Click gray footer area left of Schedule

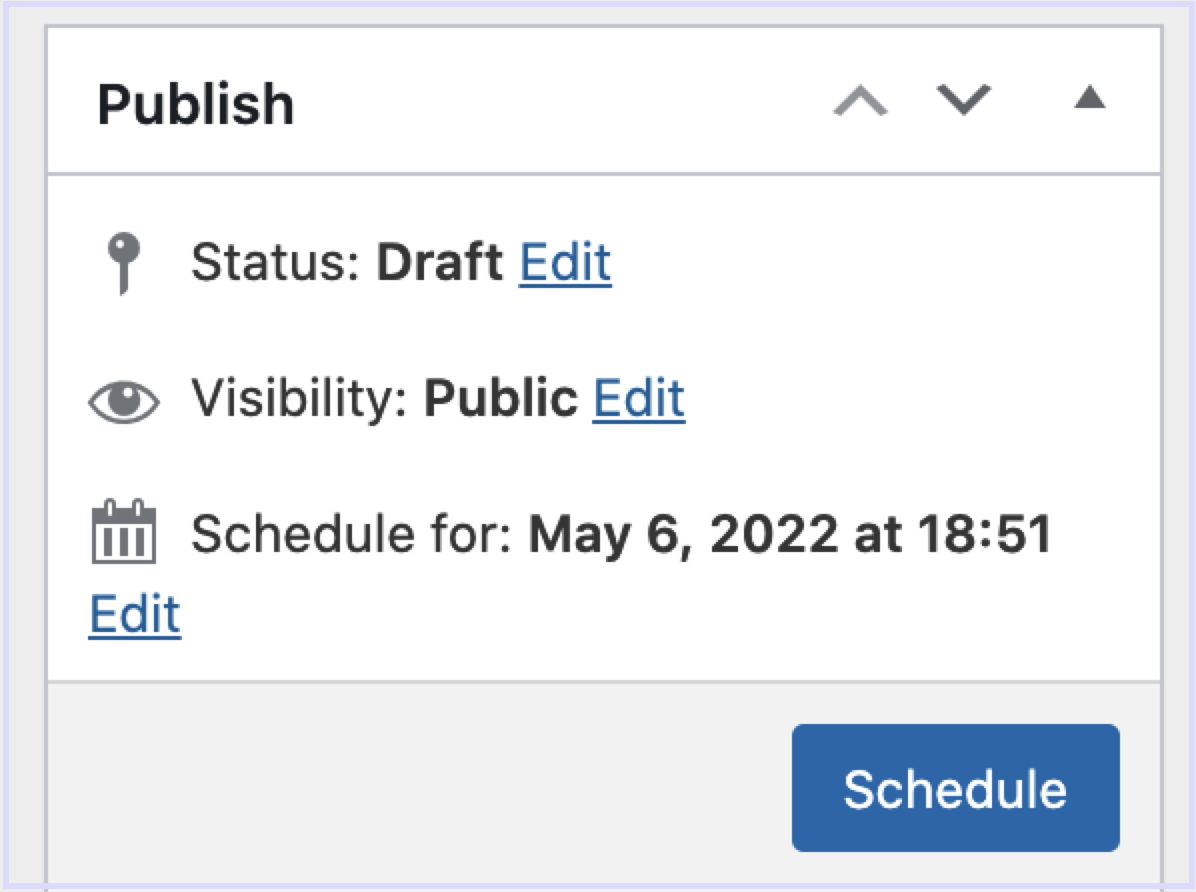(x=420, y=786)
